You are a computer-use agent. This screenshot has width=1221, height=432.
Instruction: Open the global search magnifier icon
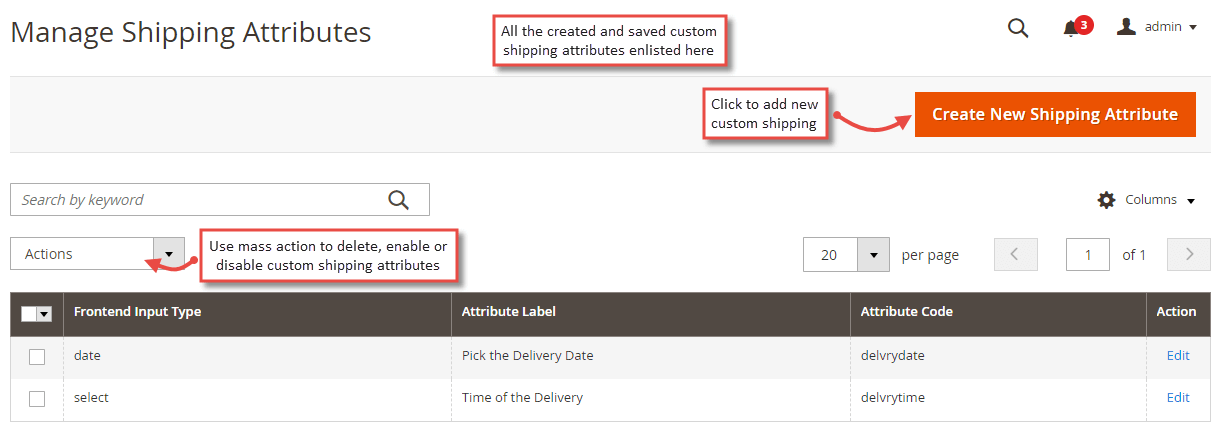1018,28
